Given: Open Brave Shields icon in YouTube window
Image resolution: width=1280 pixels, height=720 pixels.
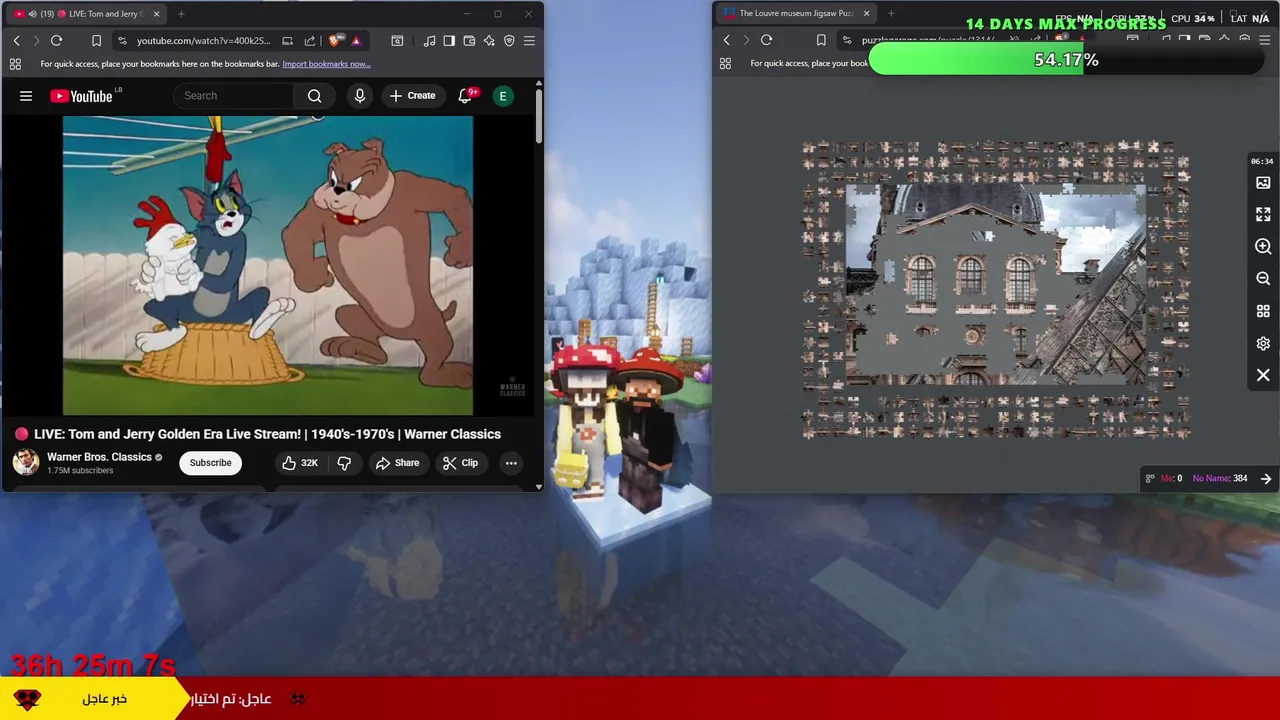Looking at the screenshot, I should (x=335, y=41).
